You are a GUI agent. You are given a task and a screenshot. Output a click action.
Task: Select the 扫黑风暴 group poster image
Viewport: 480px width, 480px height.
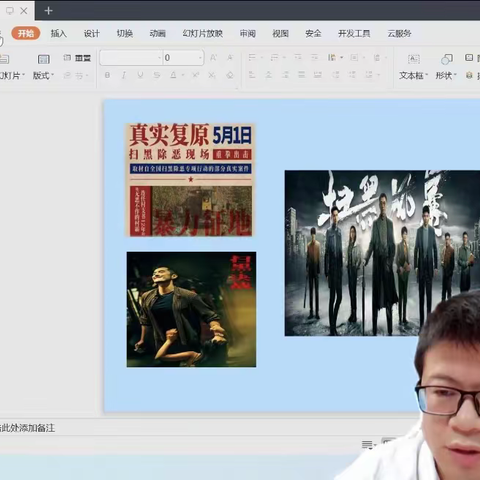click(382, 253)
